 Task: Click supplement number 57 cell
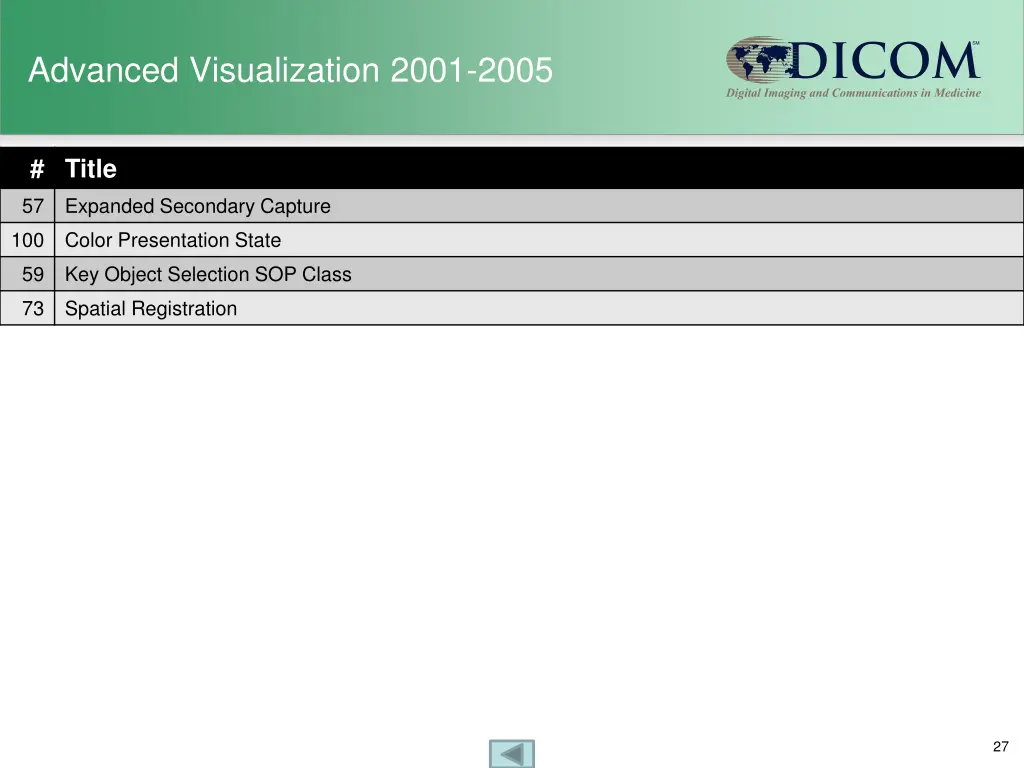point(33,207)
